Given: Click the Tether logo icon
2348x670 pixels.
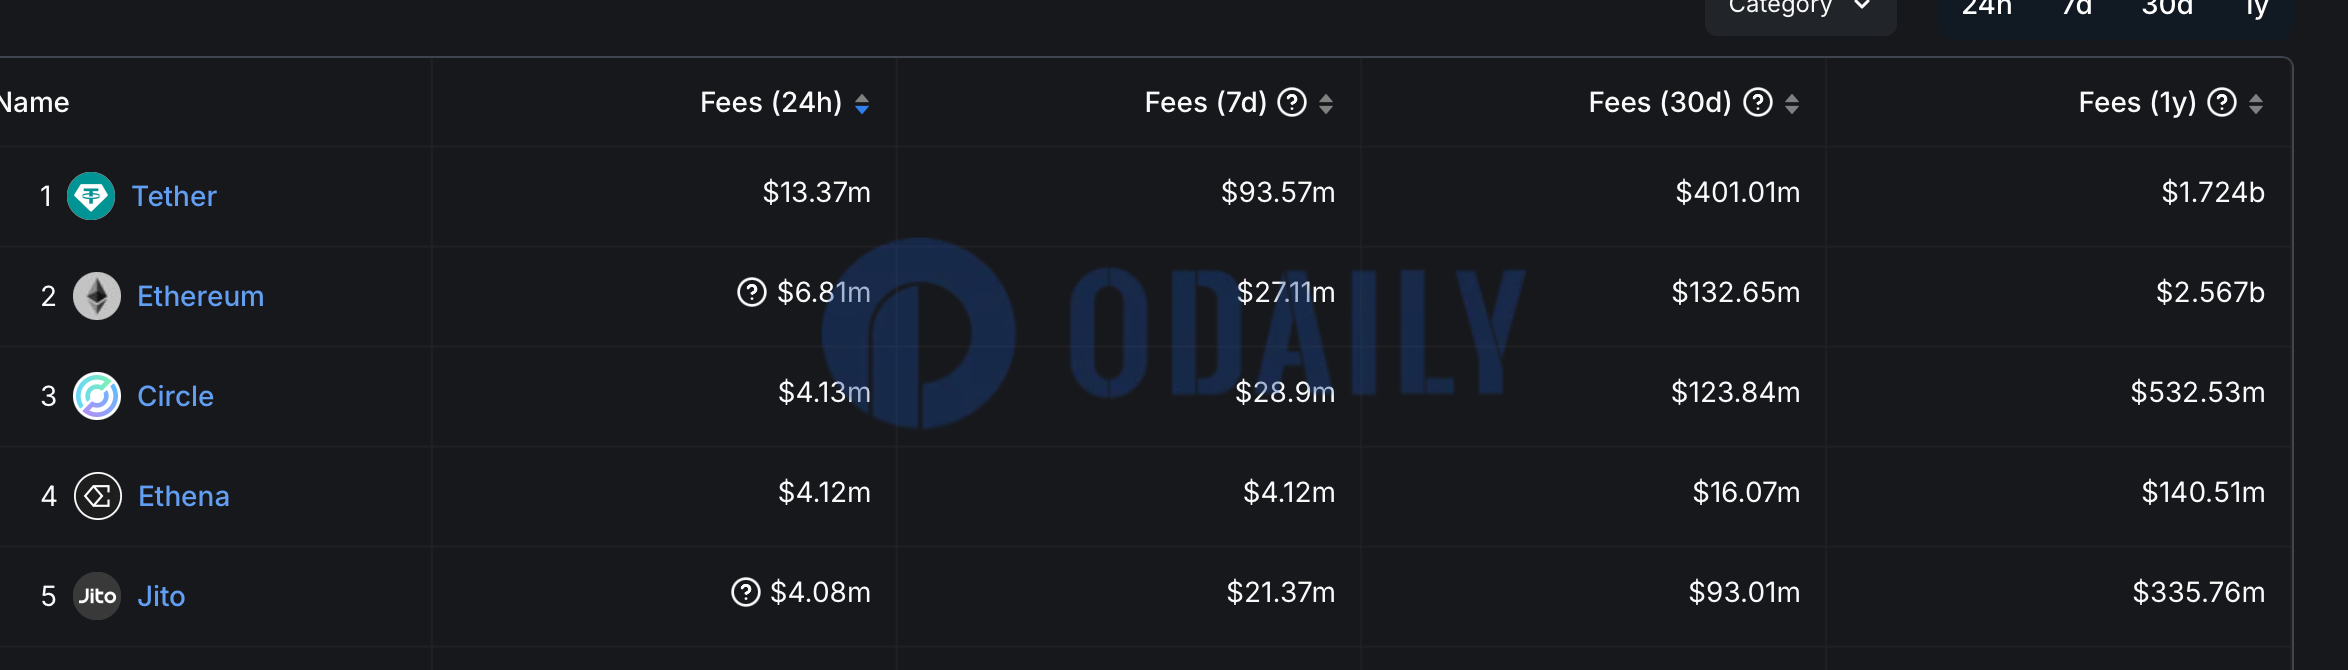Looking at the screenshot, I should [x=91, y=196].
